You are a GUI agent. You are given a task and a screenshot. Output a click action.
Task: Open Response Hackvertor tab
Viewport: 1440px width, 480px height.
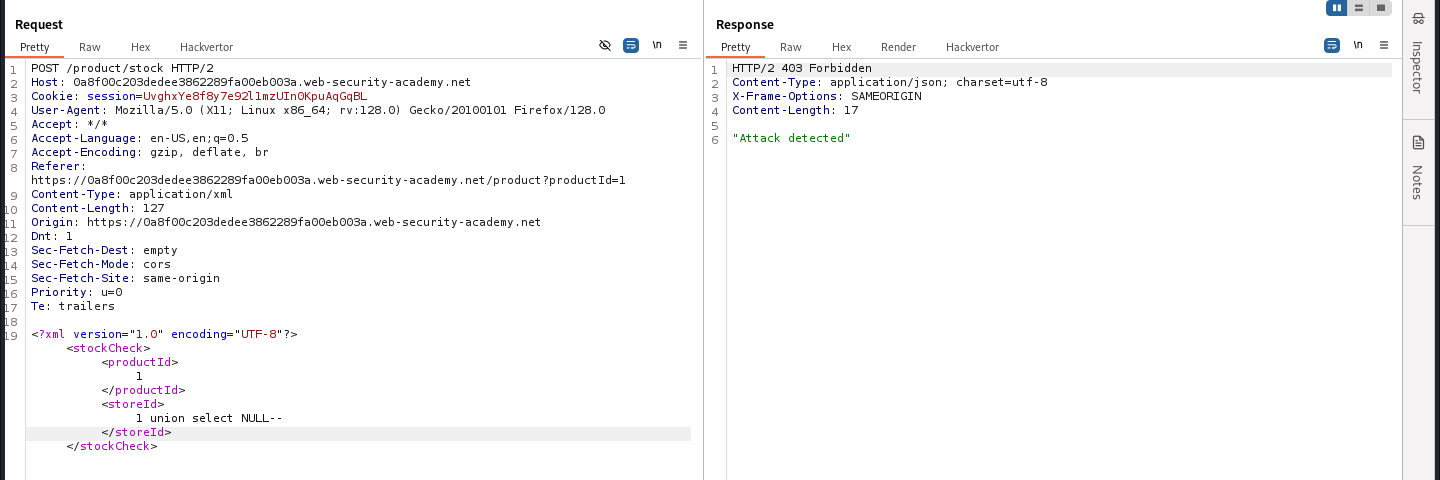pyautogui.click(x=973, y=47)
